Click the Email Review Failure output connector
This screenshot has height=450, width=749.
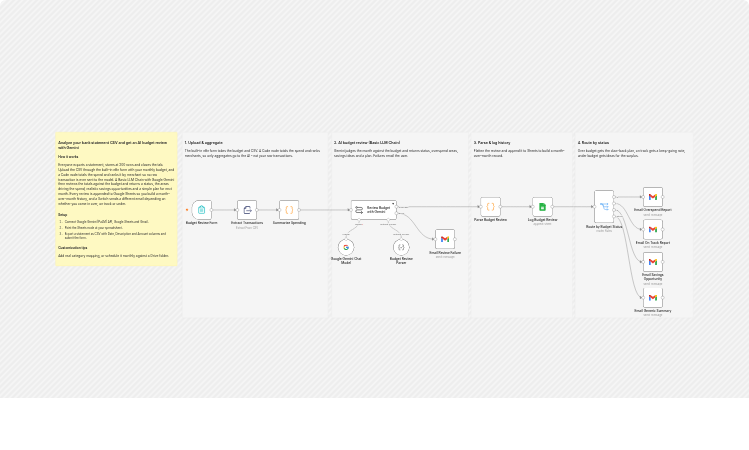455,239
